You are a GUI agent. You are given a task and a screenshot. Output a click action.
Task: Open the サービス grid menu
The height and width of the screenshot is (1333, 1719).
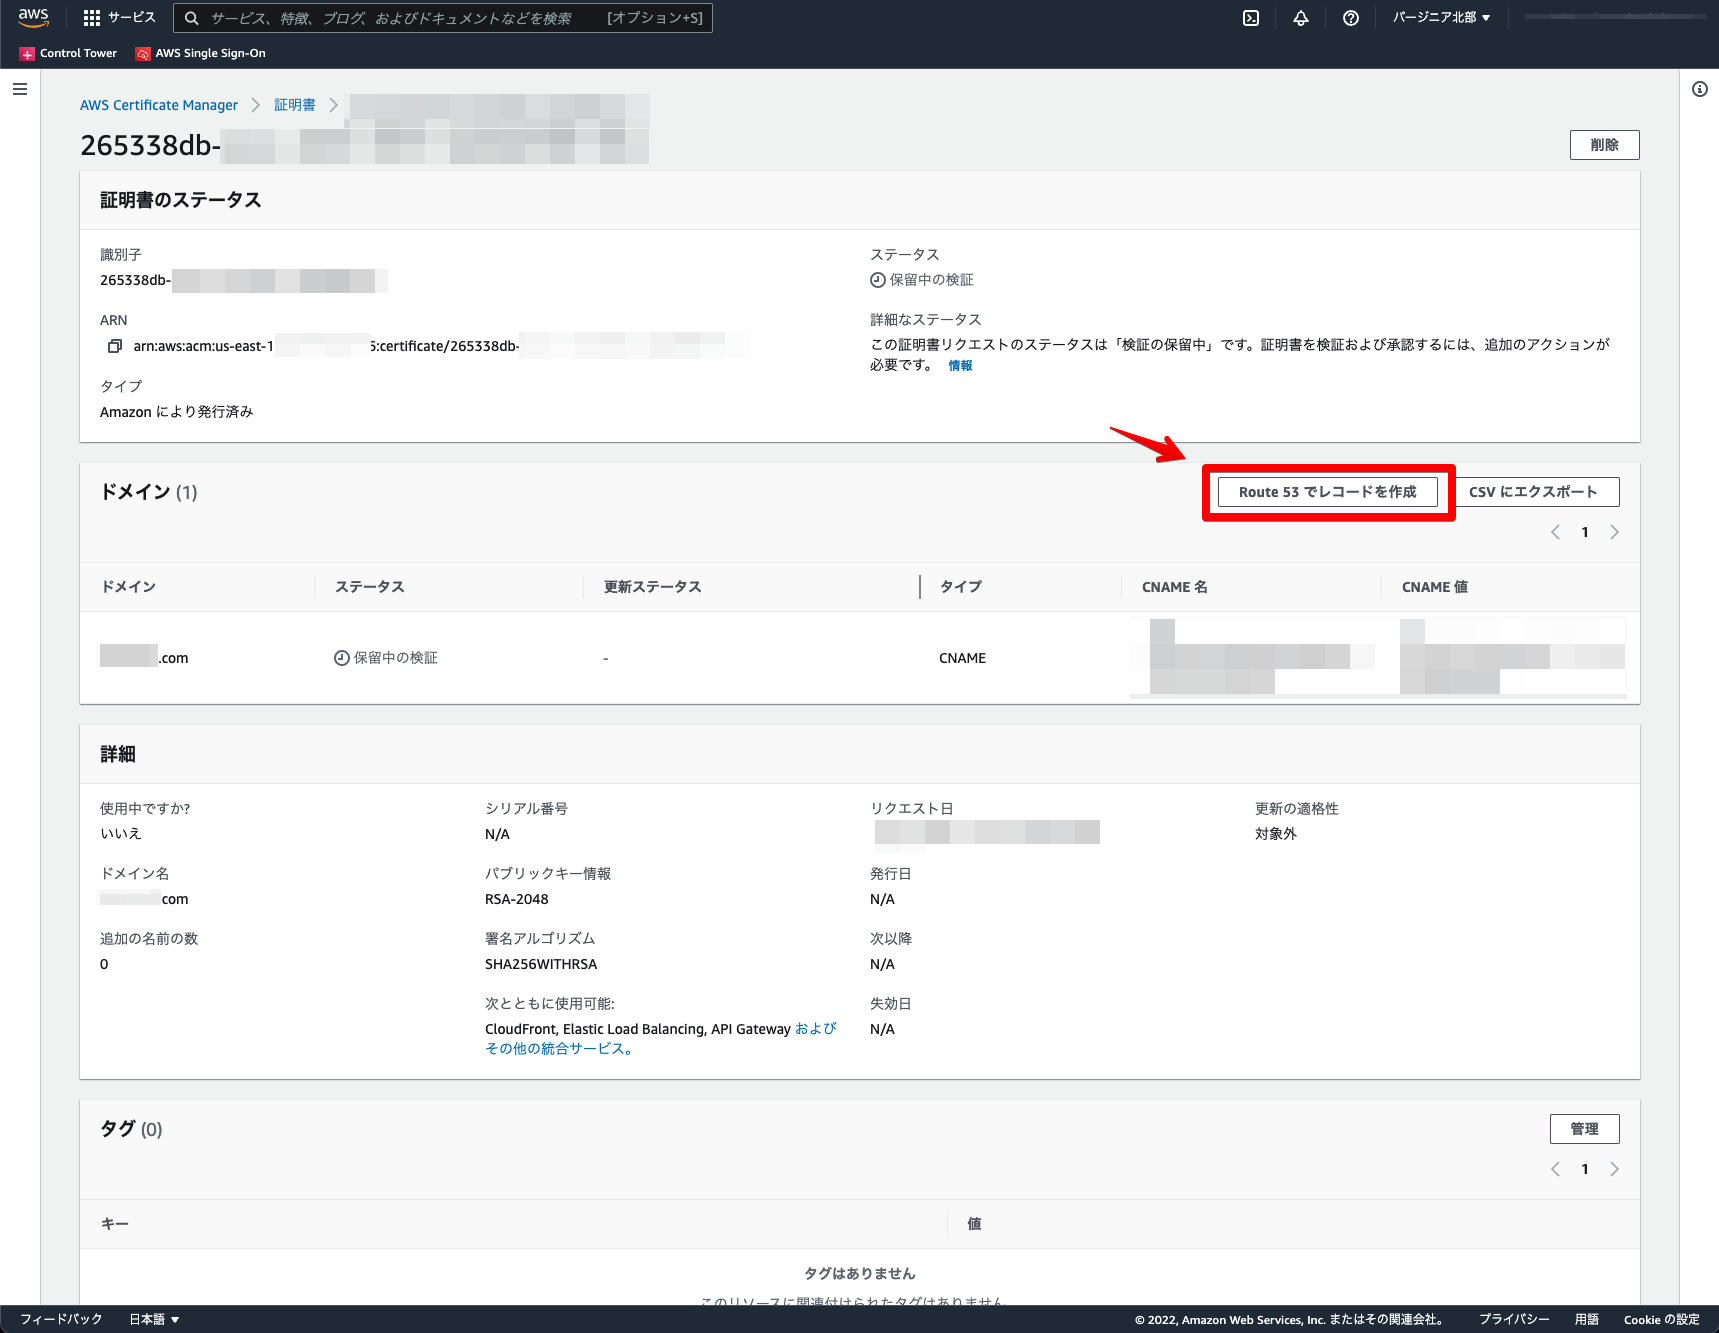(x=119, y=17)
